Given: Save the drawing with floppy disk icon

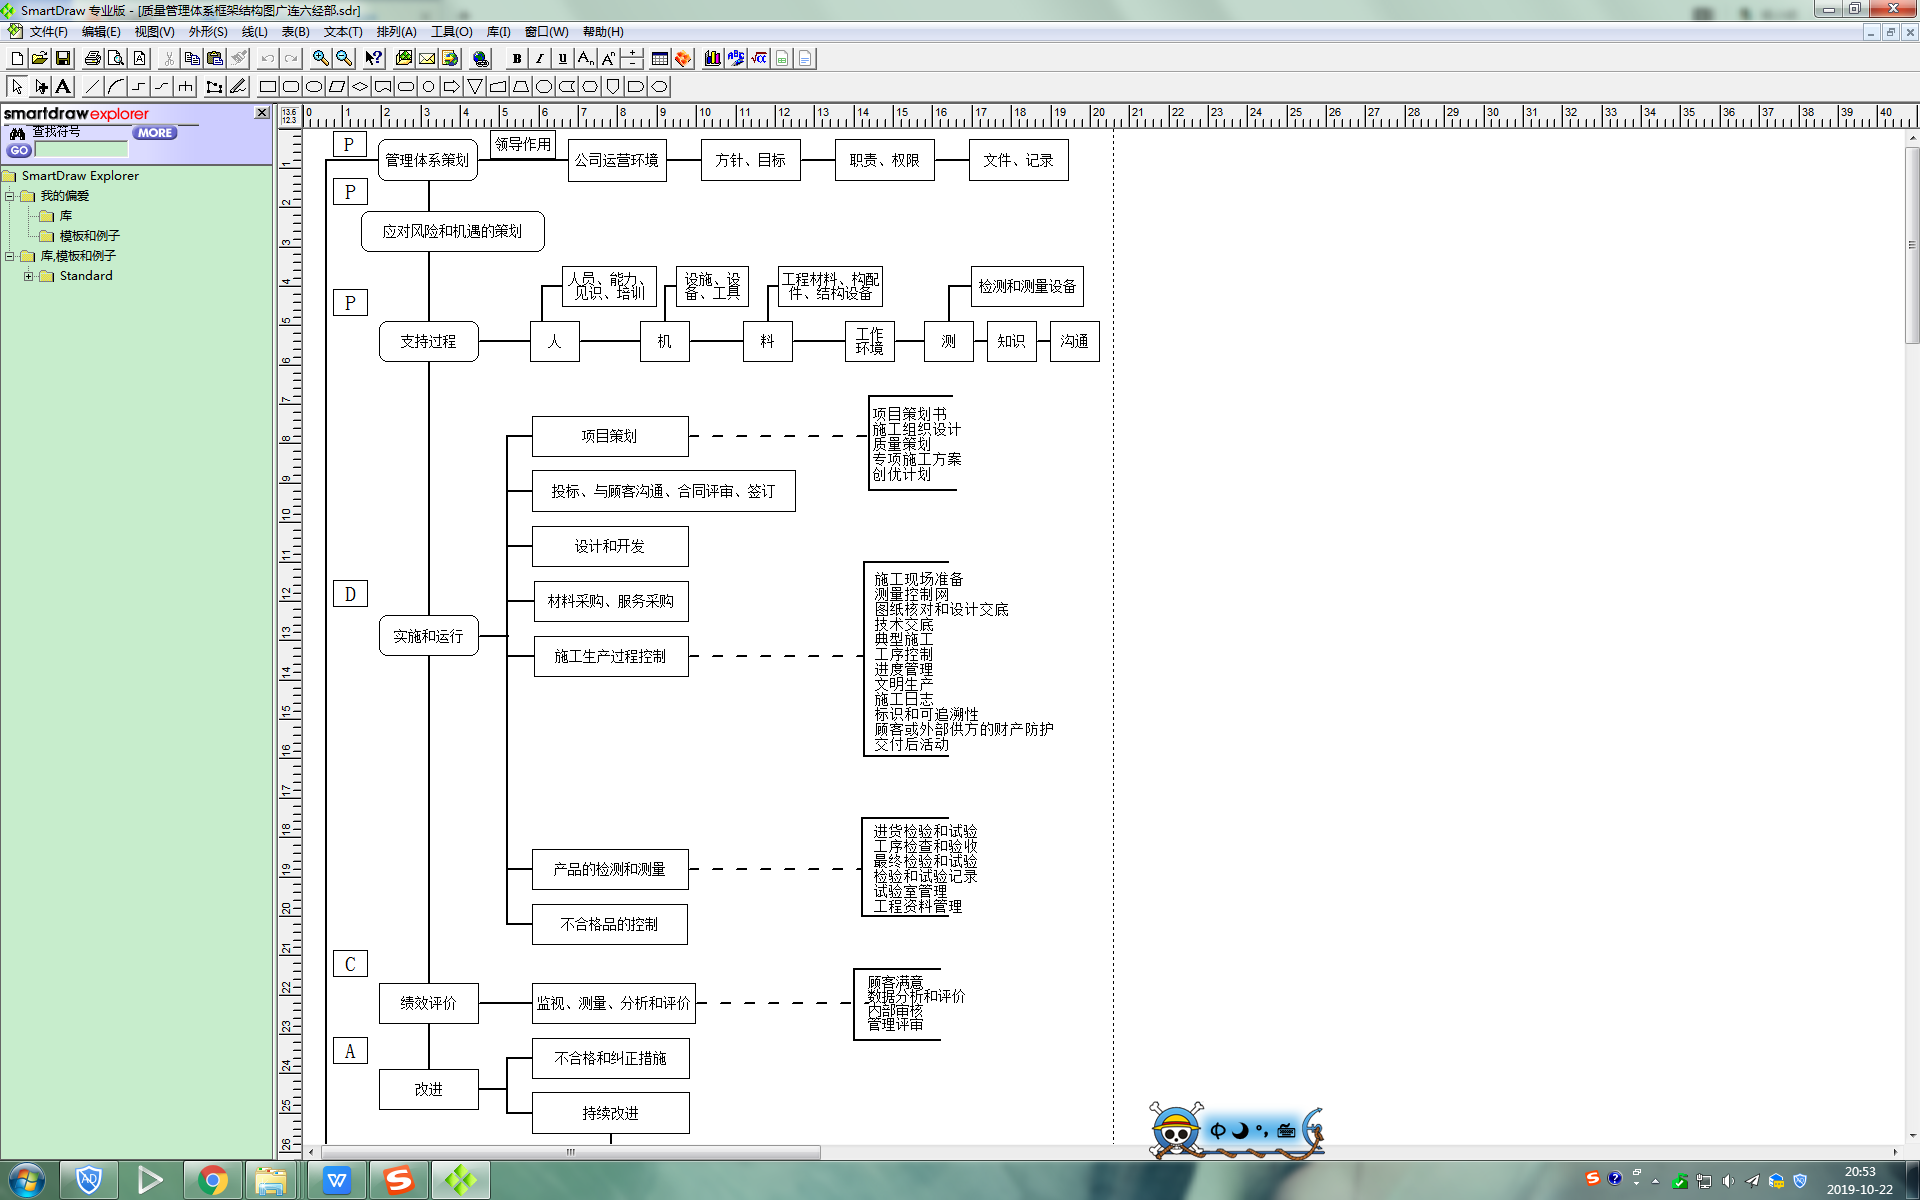Looking at the screenshot, I should (63, 59).
